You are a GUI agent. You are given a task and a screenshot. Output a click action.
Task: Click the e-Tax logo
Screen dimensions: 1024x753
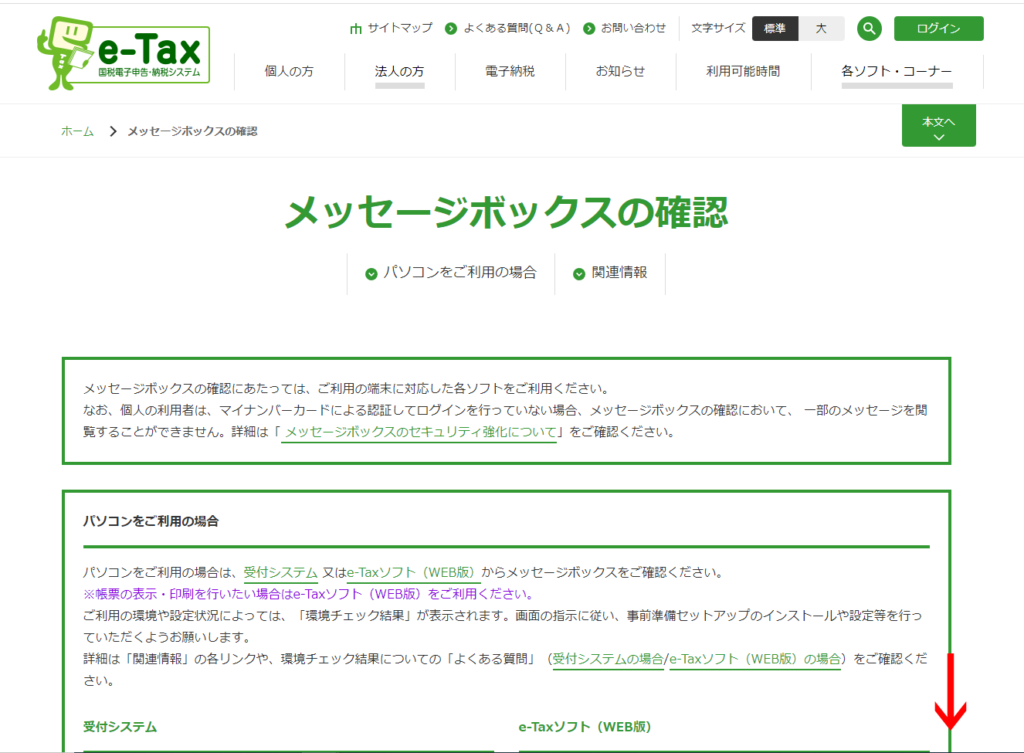(x=123, y=52)
